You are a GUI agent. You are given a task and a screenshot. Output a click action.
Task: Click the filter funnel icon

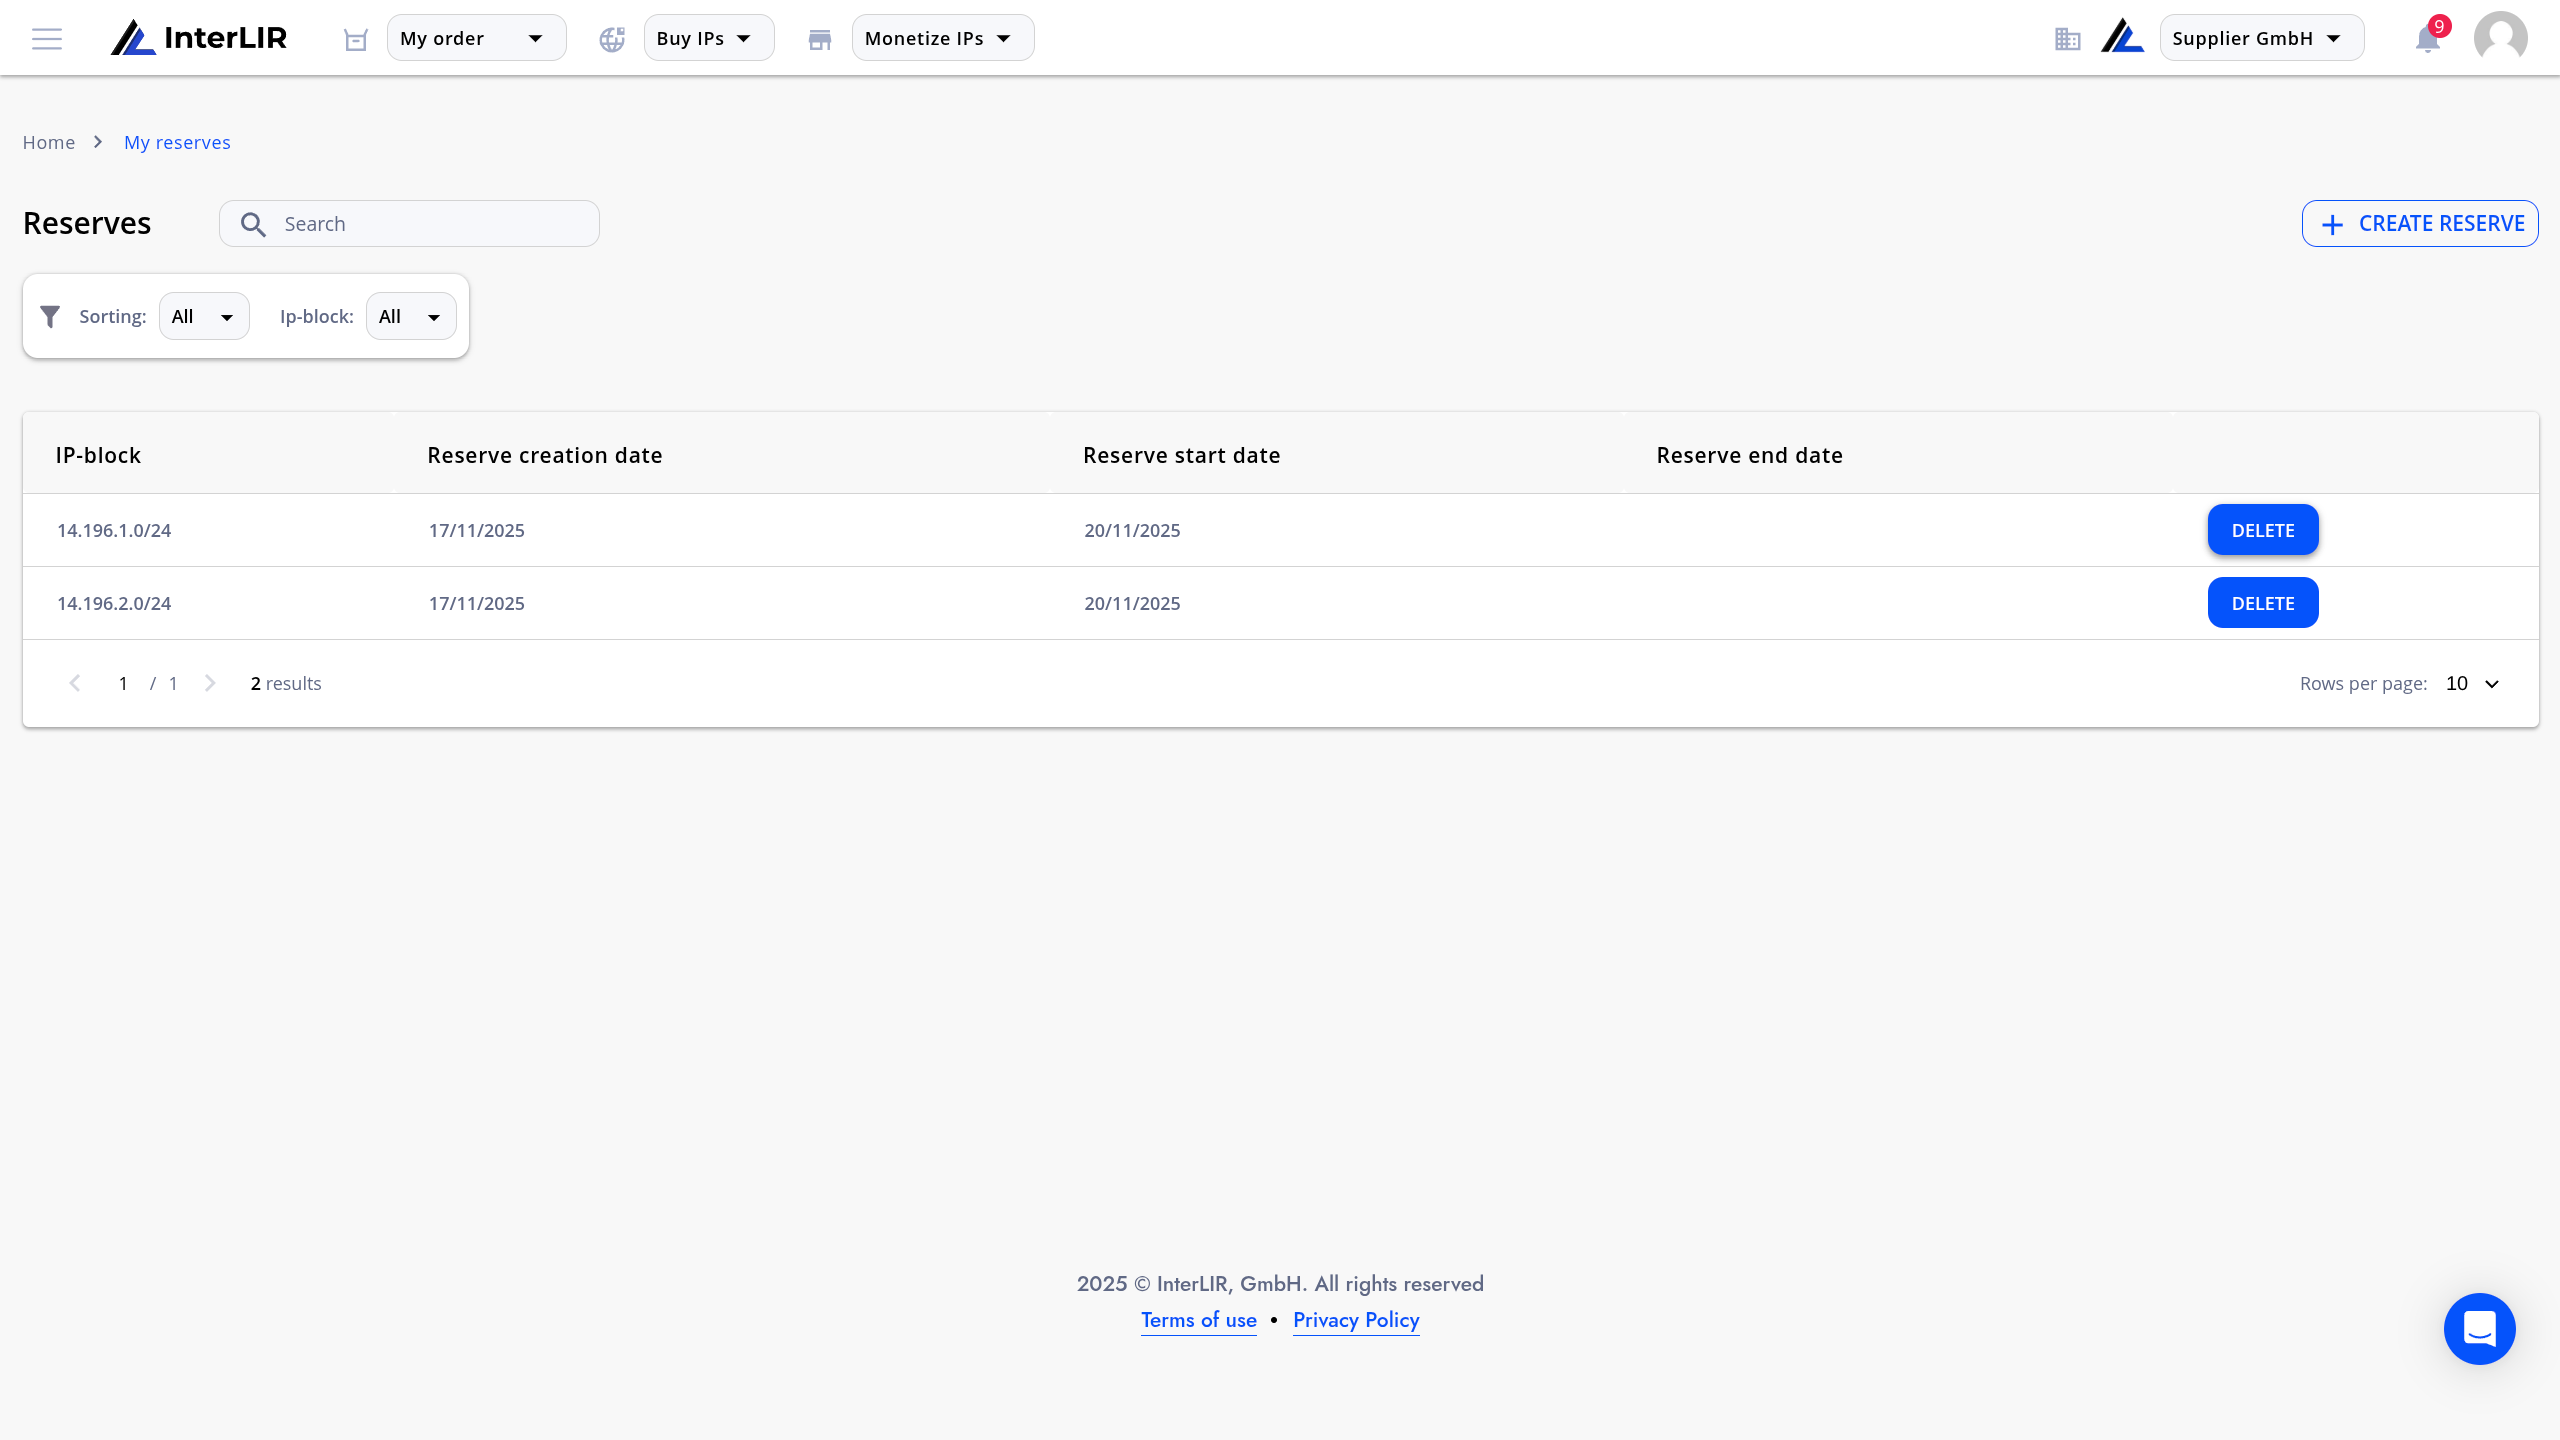coord(50,317)
